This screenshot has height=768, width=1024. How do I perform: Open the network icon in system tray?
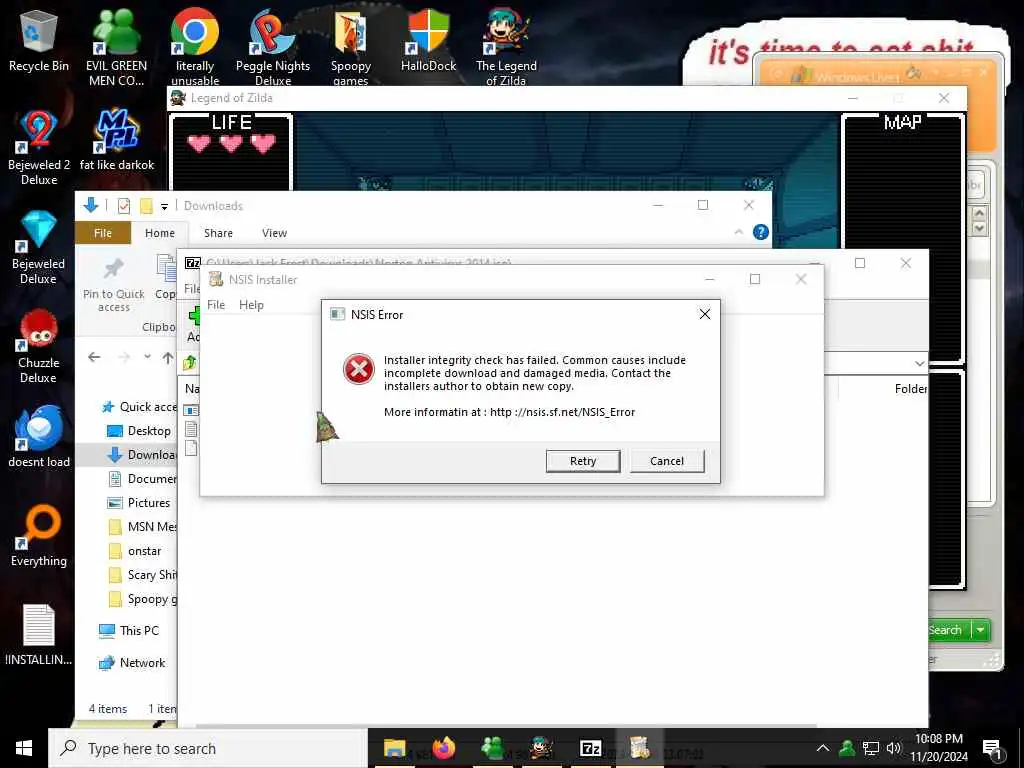pos(871,748)
